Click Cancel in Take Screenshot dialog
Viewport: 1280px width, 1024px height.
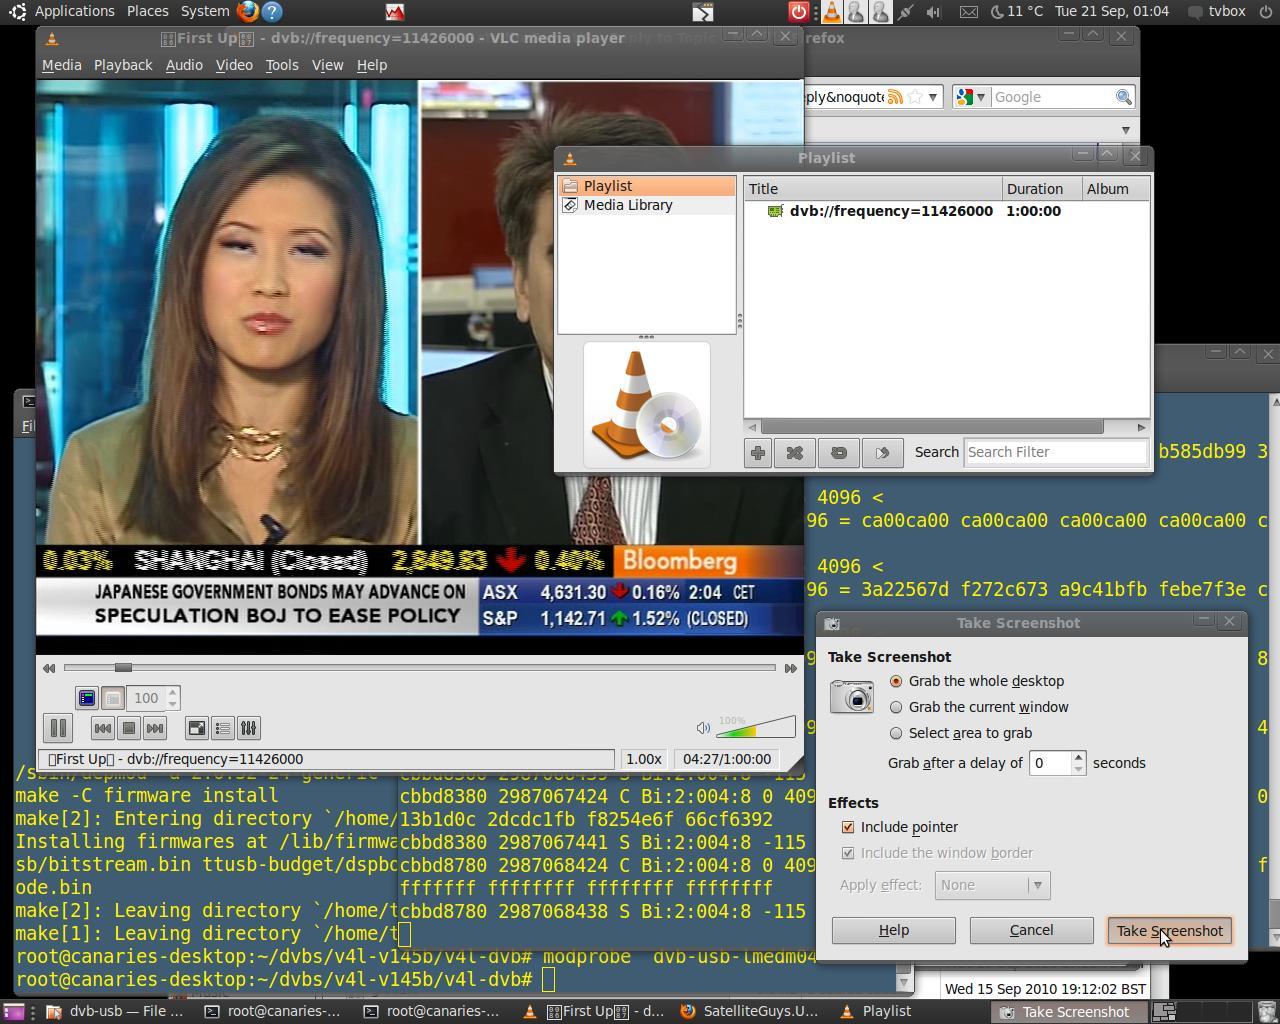point(1031,931)
